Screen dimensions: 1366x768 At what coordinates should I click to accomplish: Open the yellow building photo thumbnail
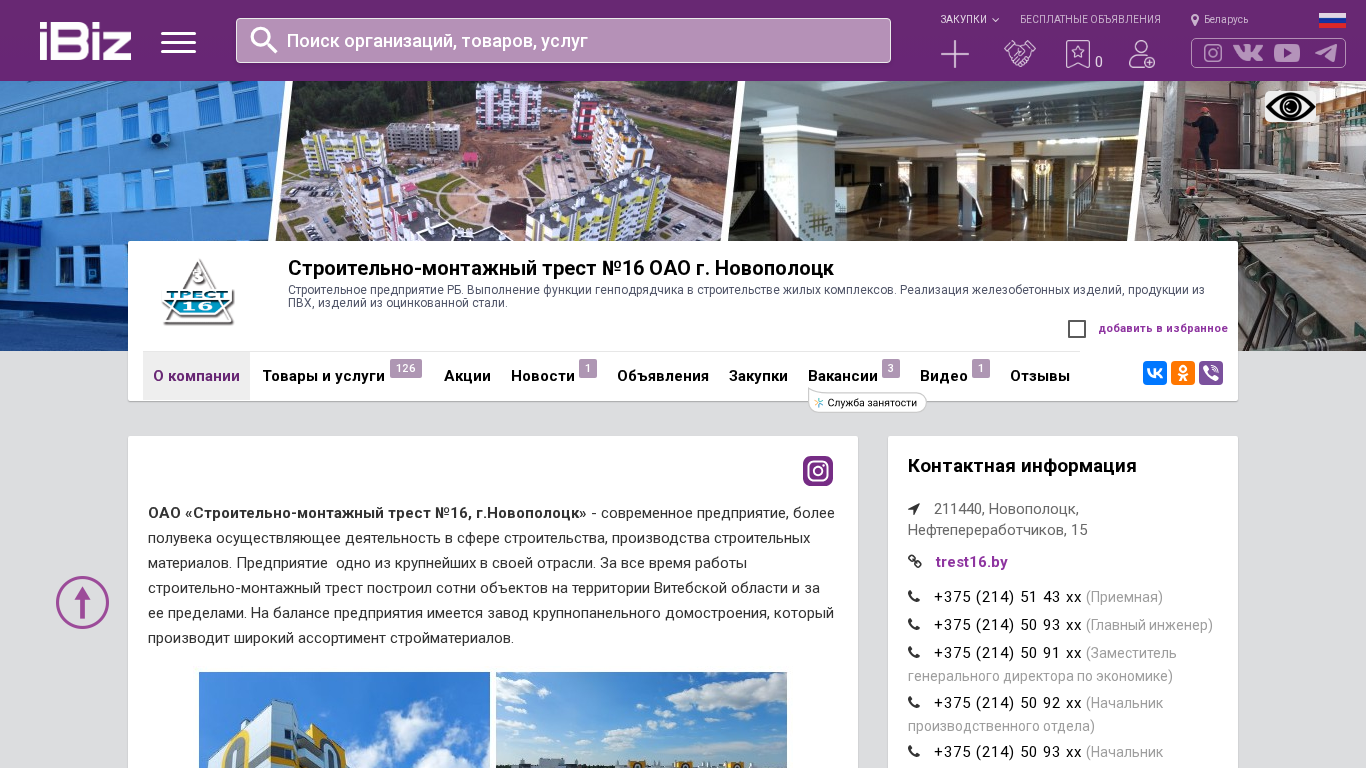coord(344,720)
